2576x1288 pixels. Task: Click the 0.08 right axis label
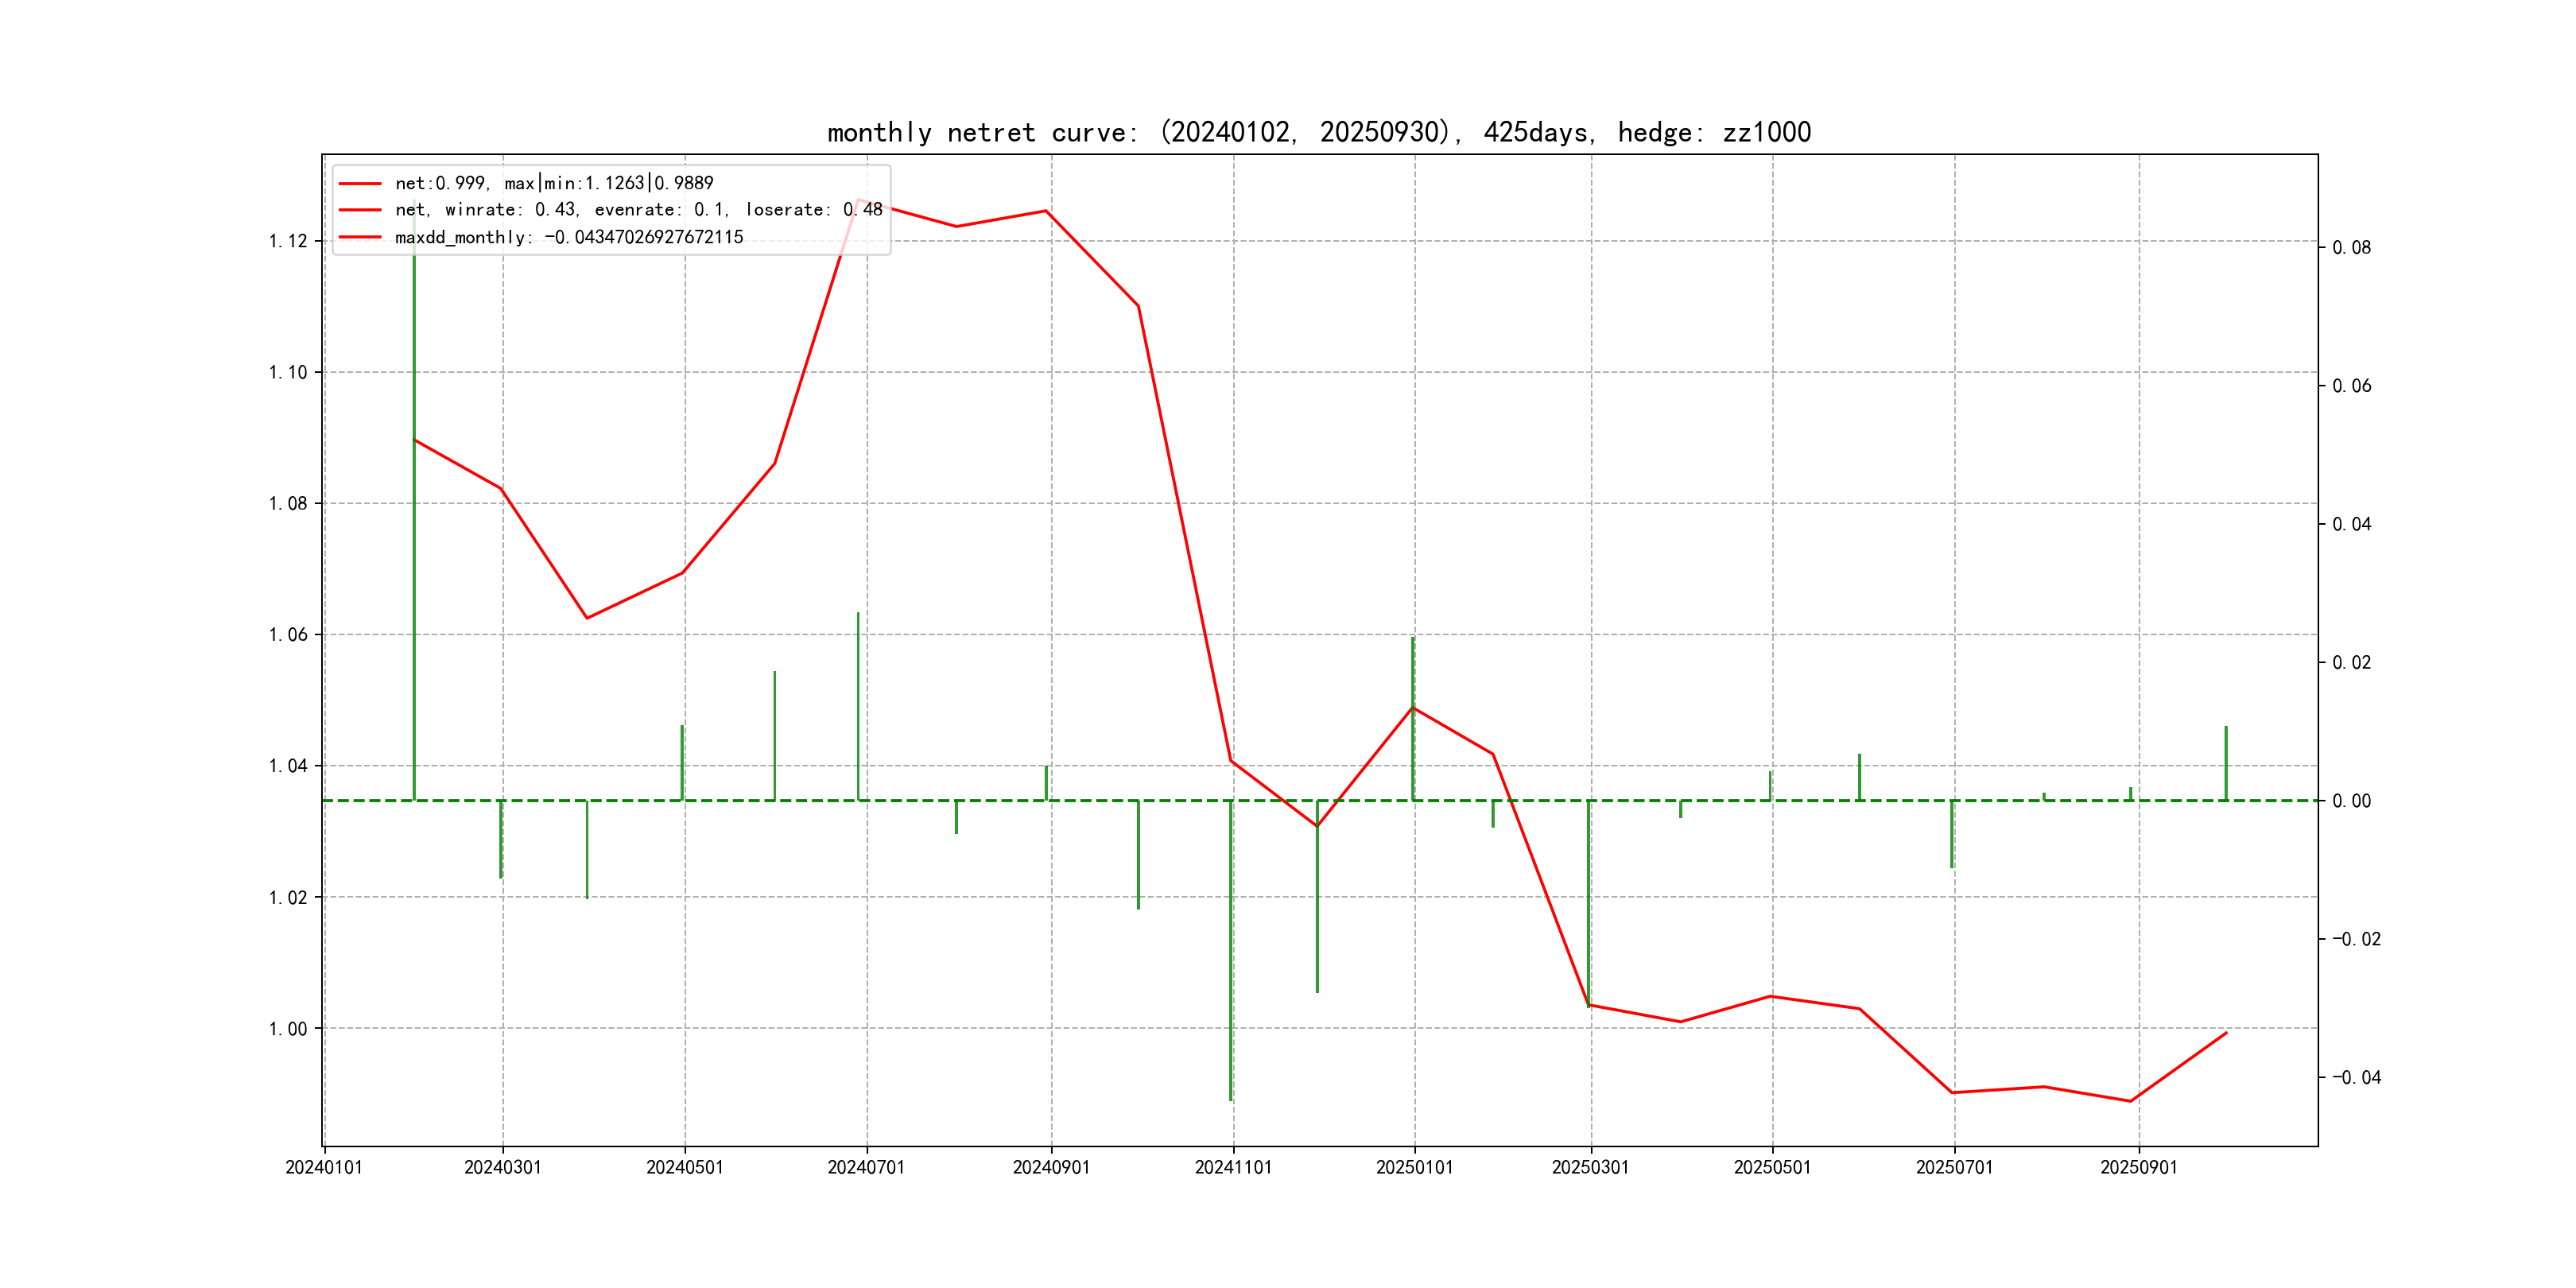(x=2351, y=248)
